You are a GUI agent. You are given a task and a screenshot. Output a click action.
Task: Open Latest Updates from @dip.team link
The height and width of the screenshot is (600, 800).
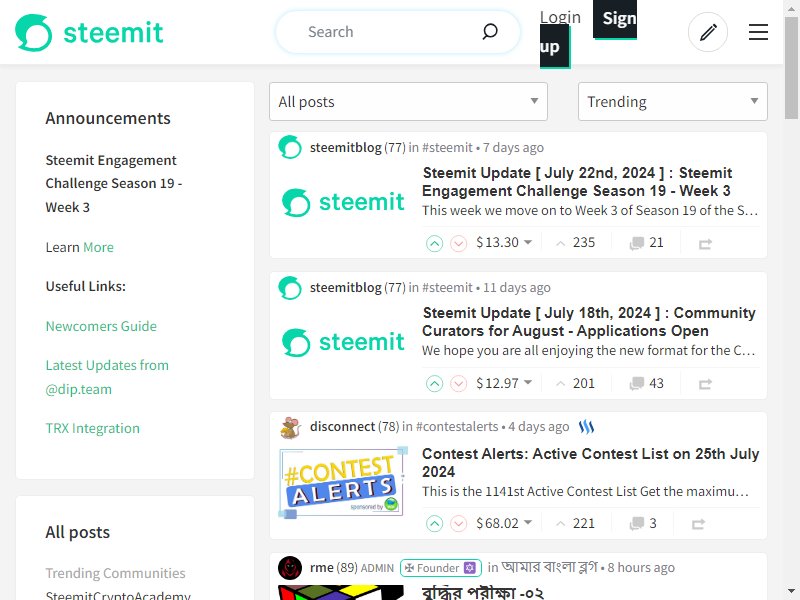click(x=107, y=377)
